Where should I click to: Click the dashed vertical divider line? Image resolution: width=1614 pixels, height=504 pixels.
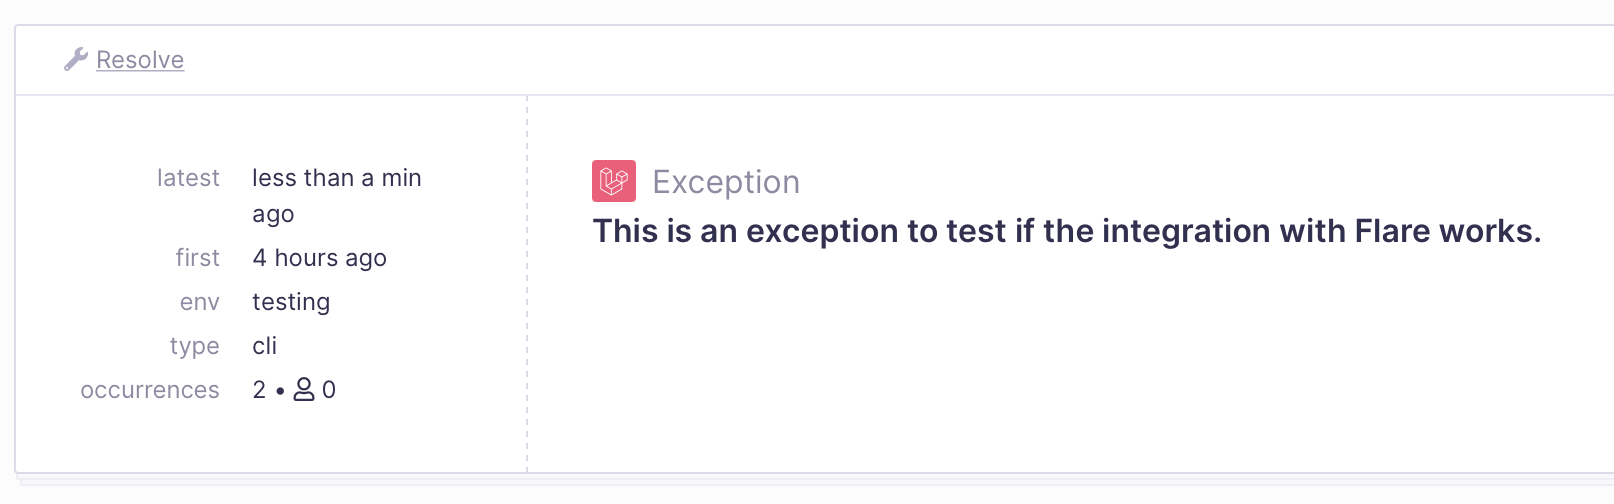(527, 284)
